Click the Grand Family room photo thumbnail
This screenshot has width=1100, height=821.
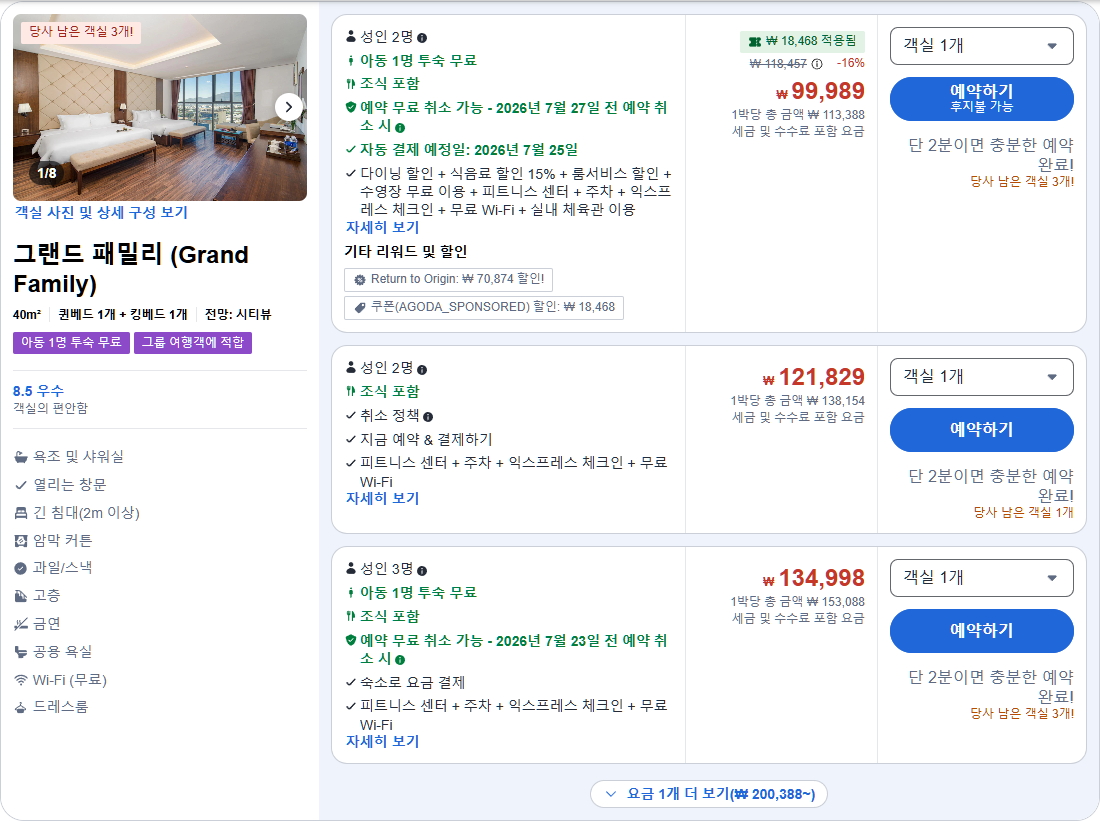160,107
